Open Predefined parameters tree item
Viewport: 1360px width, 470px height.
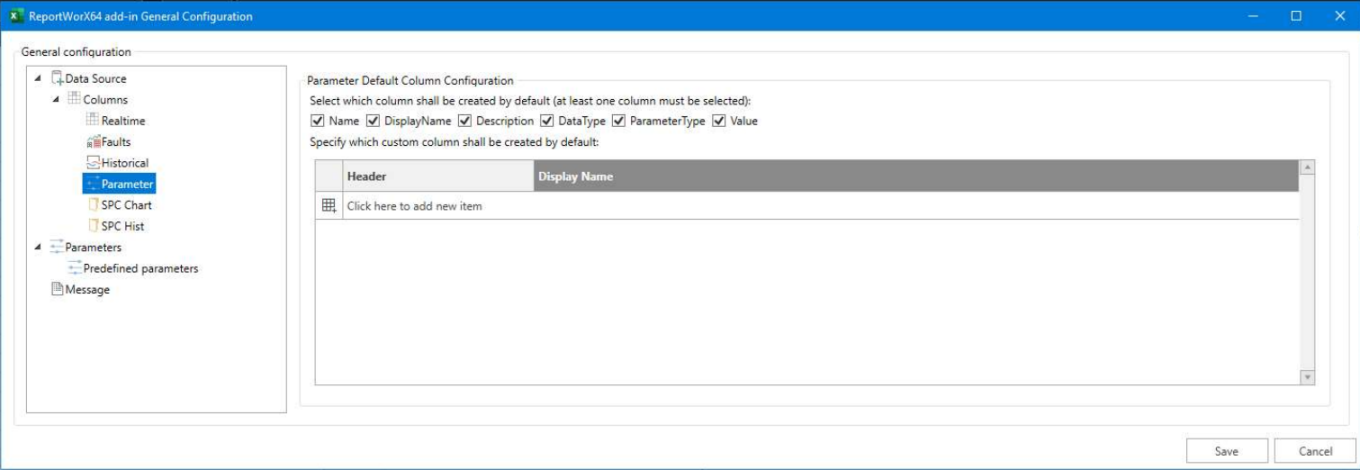click(141, 268)
